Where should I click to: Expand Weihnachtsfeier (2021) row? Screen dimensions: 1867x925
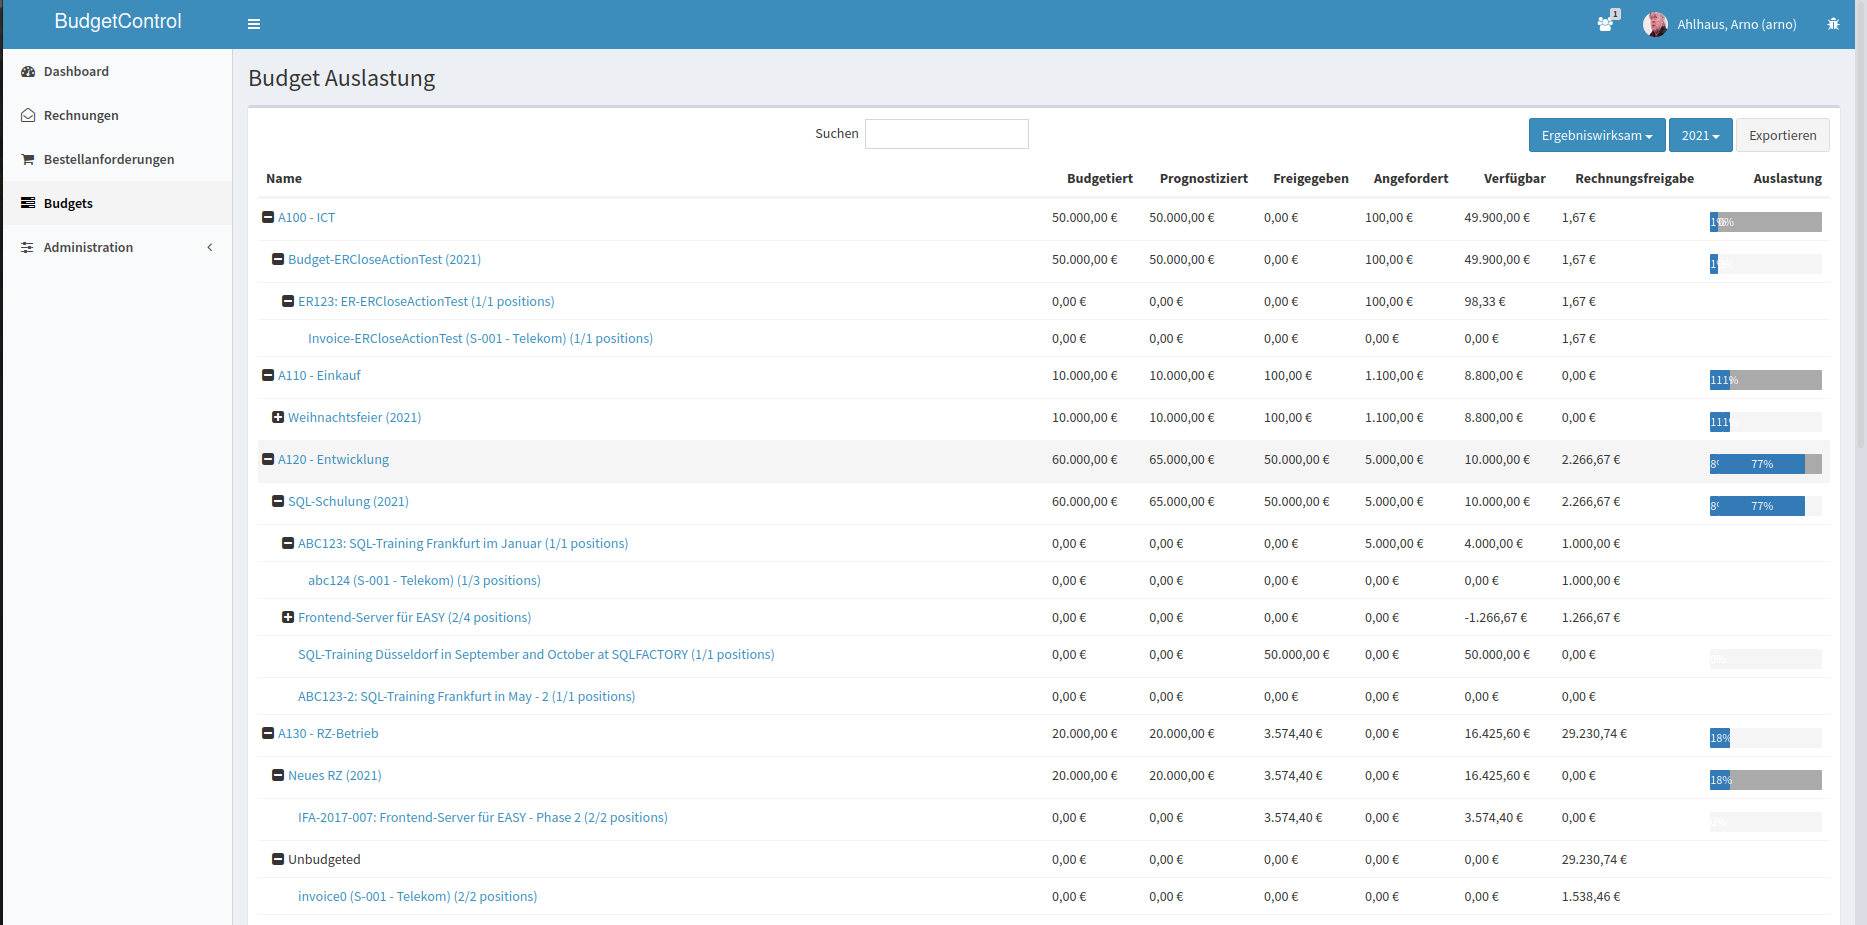(278, 417)
